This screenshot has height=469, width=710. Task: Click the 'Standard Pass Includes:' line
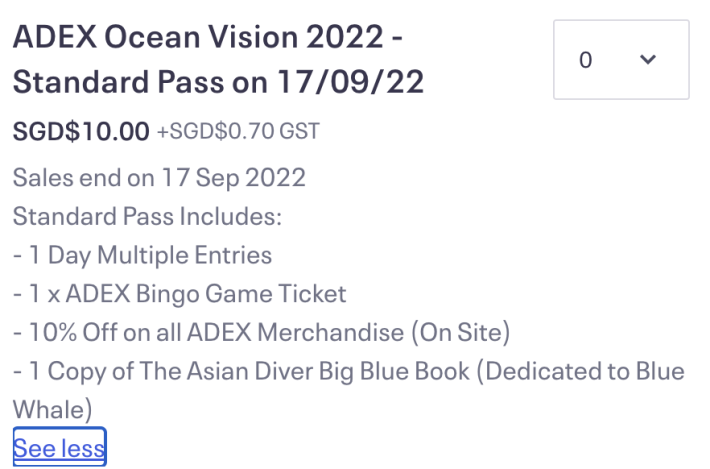[148, 216]
